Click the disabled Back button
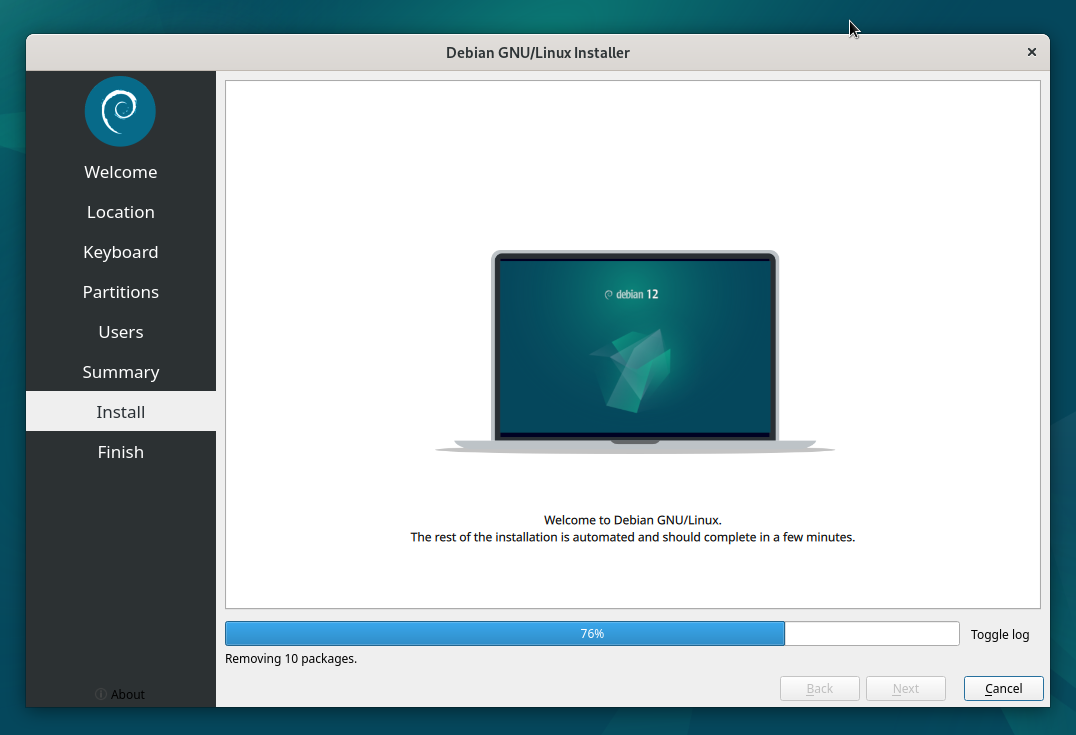This screenshot has width=1076, height=735. tap(819, 688)
